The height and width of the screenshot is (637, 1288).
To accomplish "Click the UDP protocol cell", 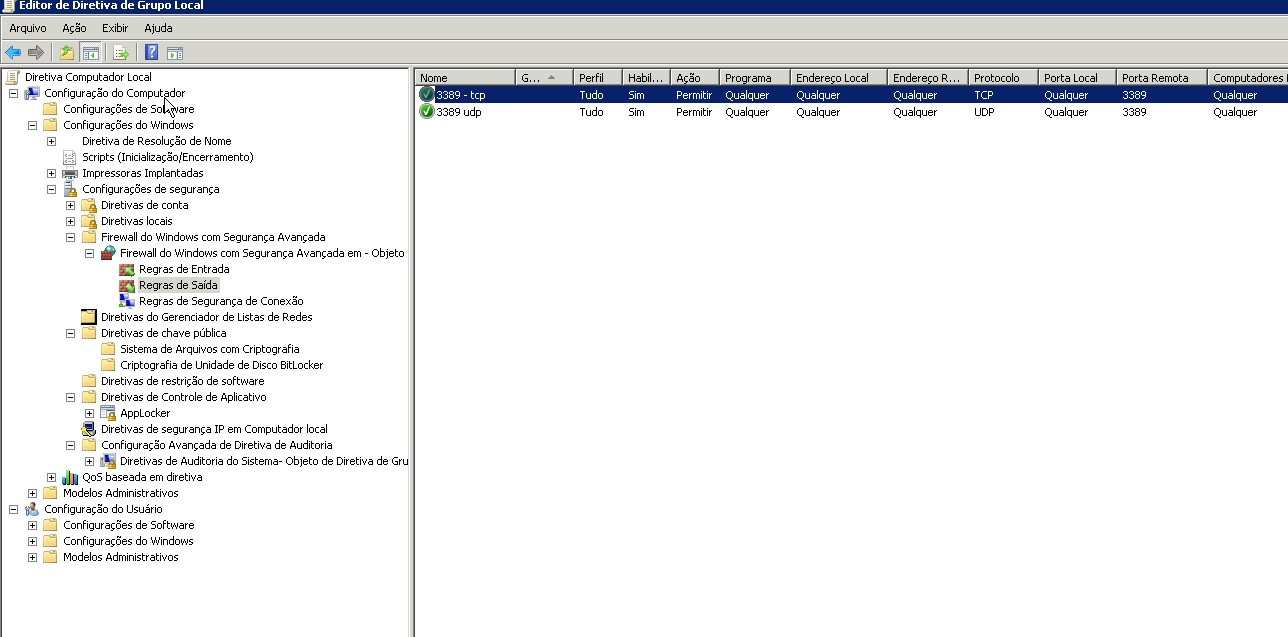I will coord(986,112).
